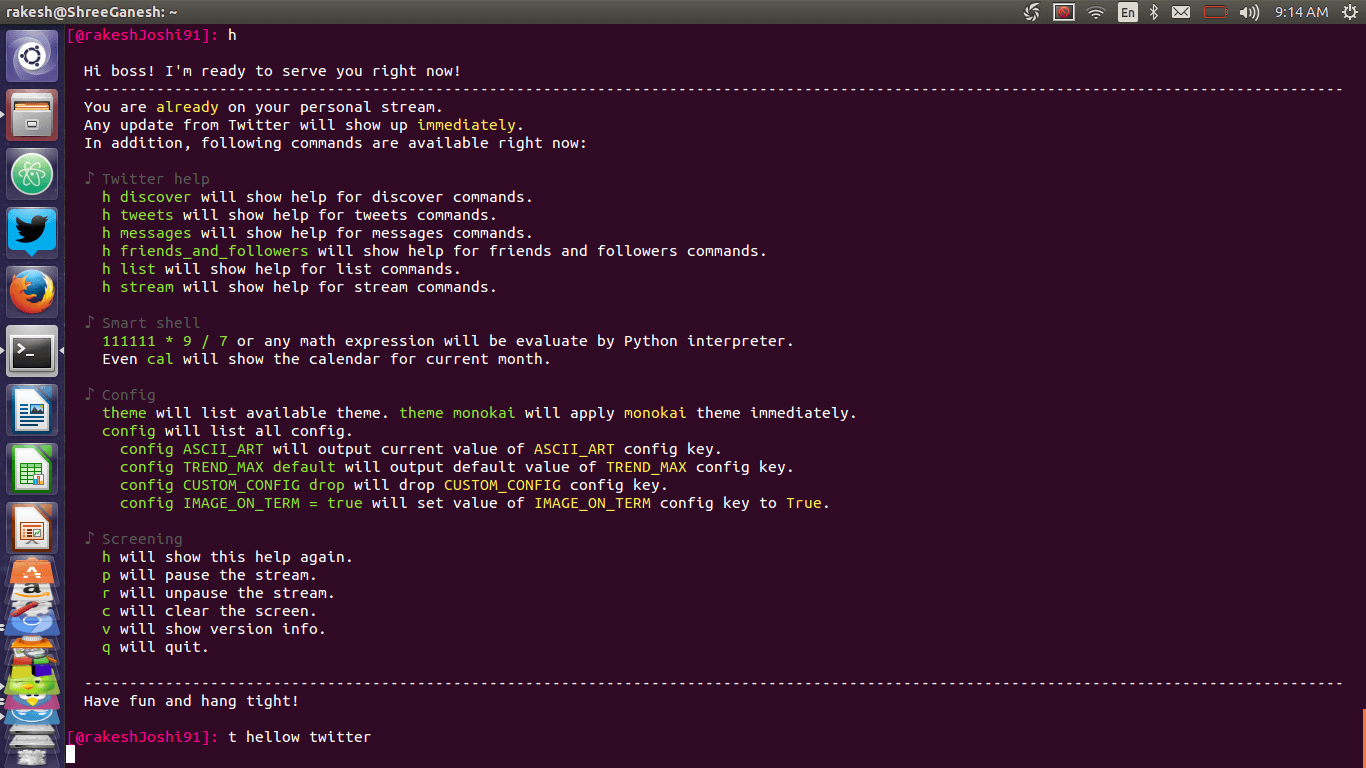Click the 'h friends_and_followers' help line
Screen dimensions: 1366x768
click(435, 251)
